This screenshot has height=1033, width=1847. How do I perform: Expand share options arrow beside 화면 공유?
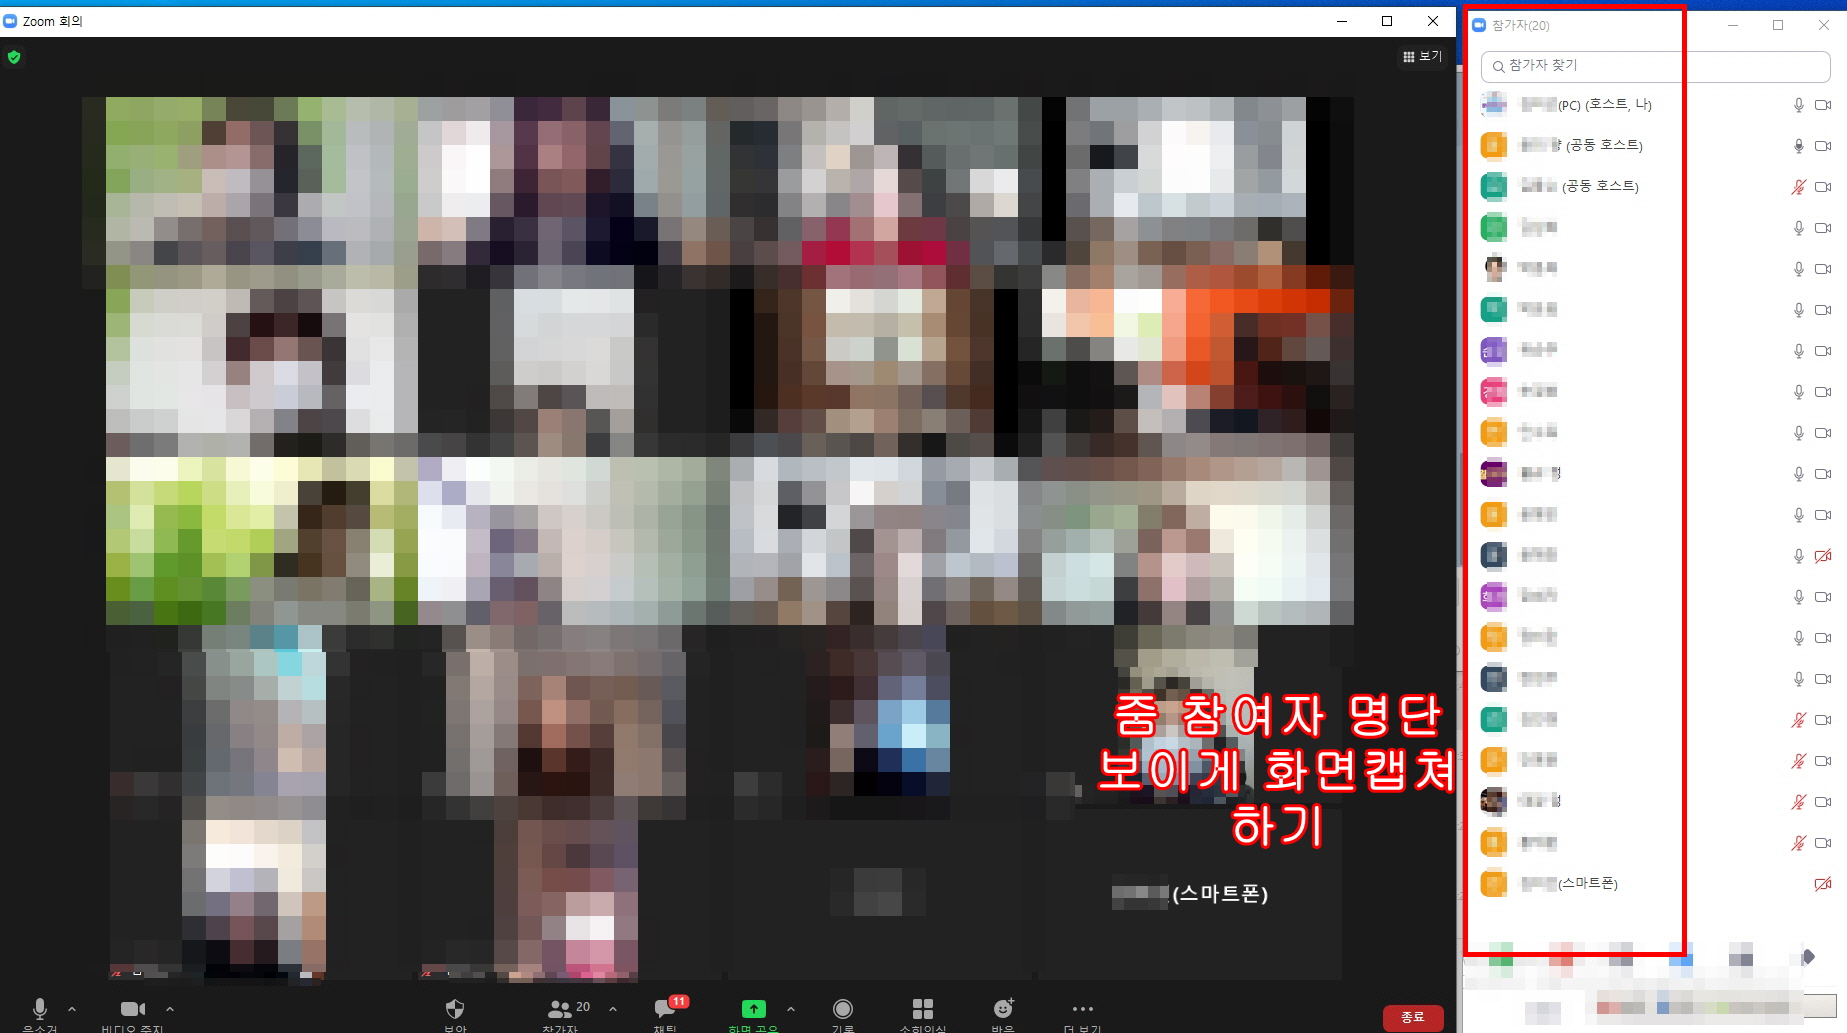[x=791, y=1009]
